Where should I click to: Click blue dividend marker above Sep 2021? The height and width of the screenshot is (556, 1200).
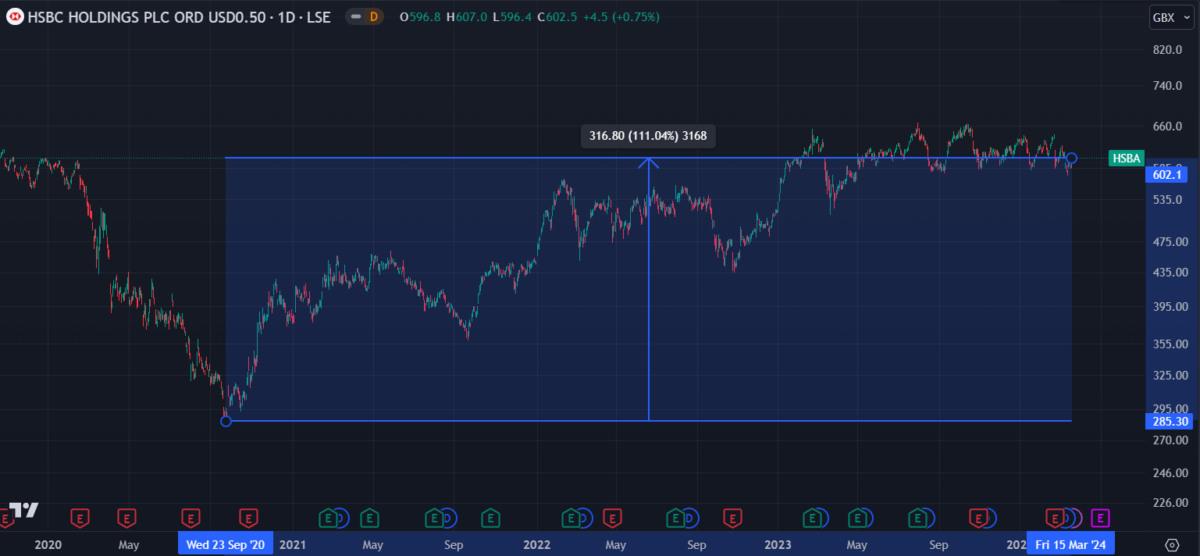point(448,517)
